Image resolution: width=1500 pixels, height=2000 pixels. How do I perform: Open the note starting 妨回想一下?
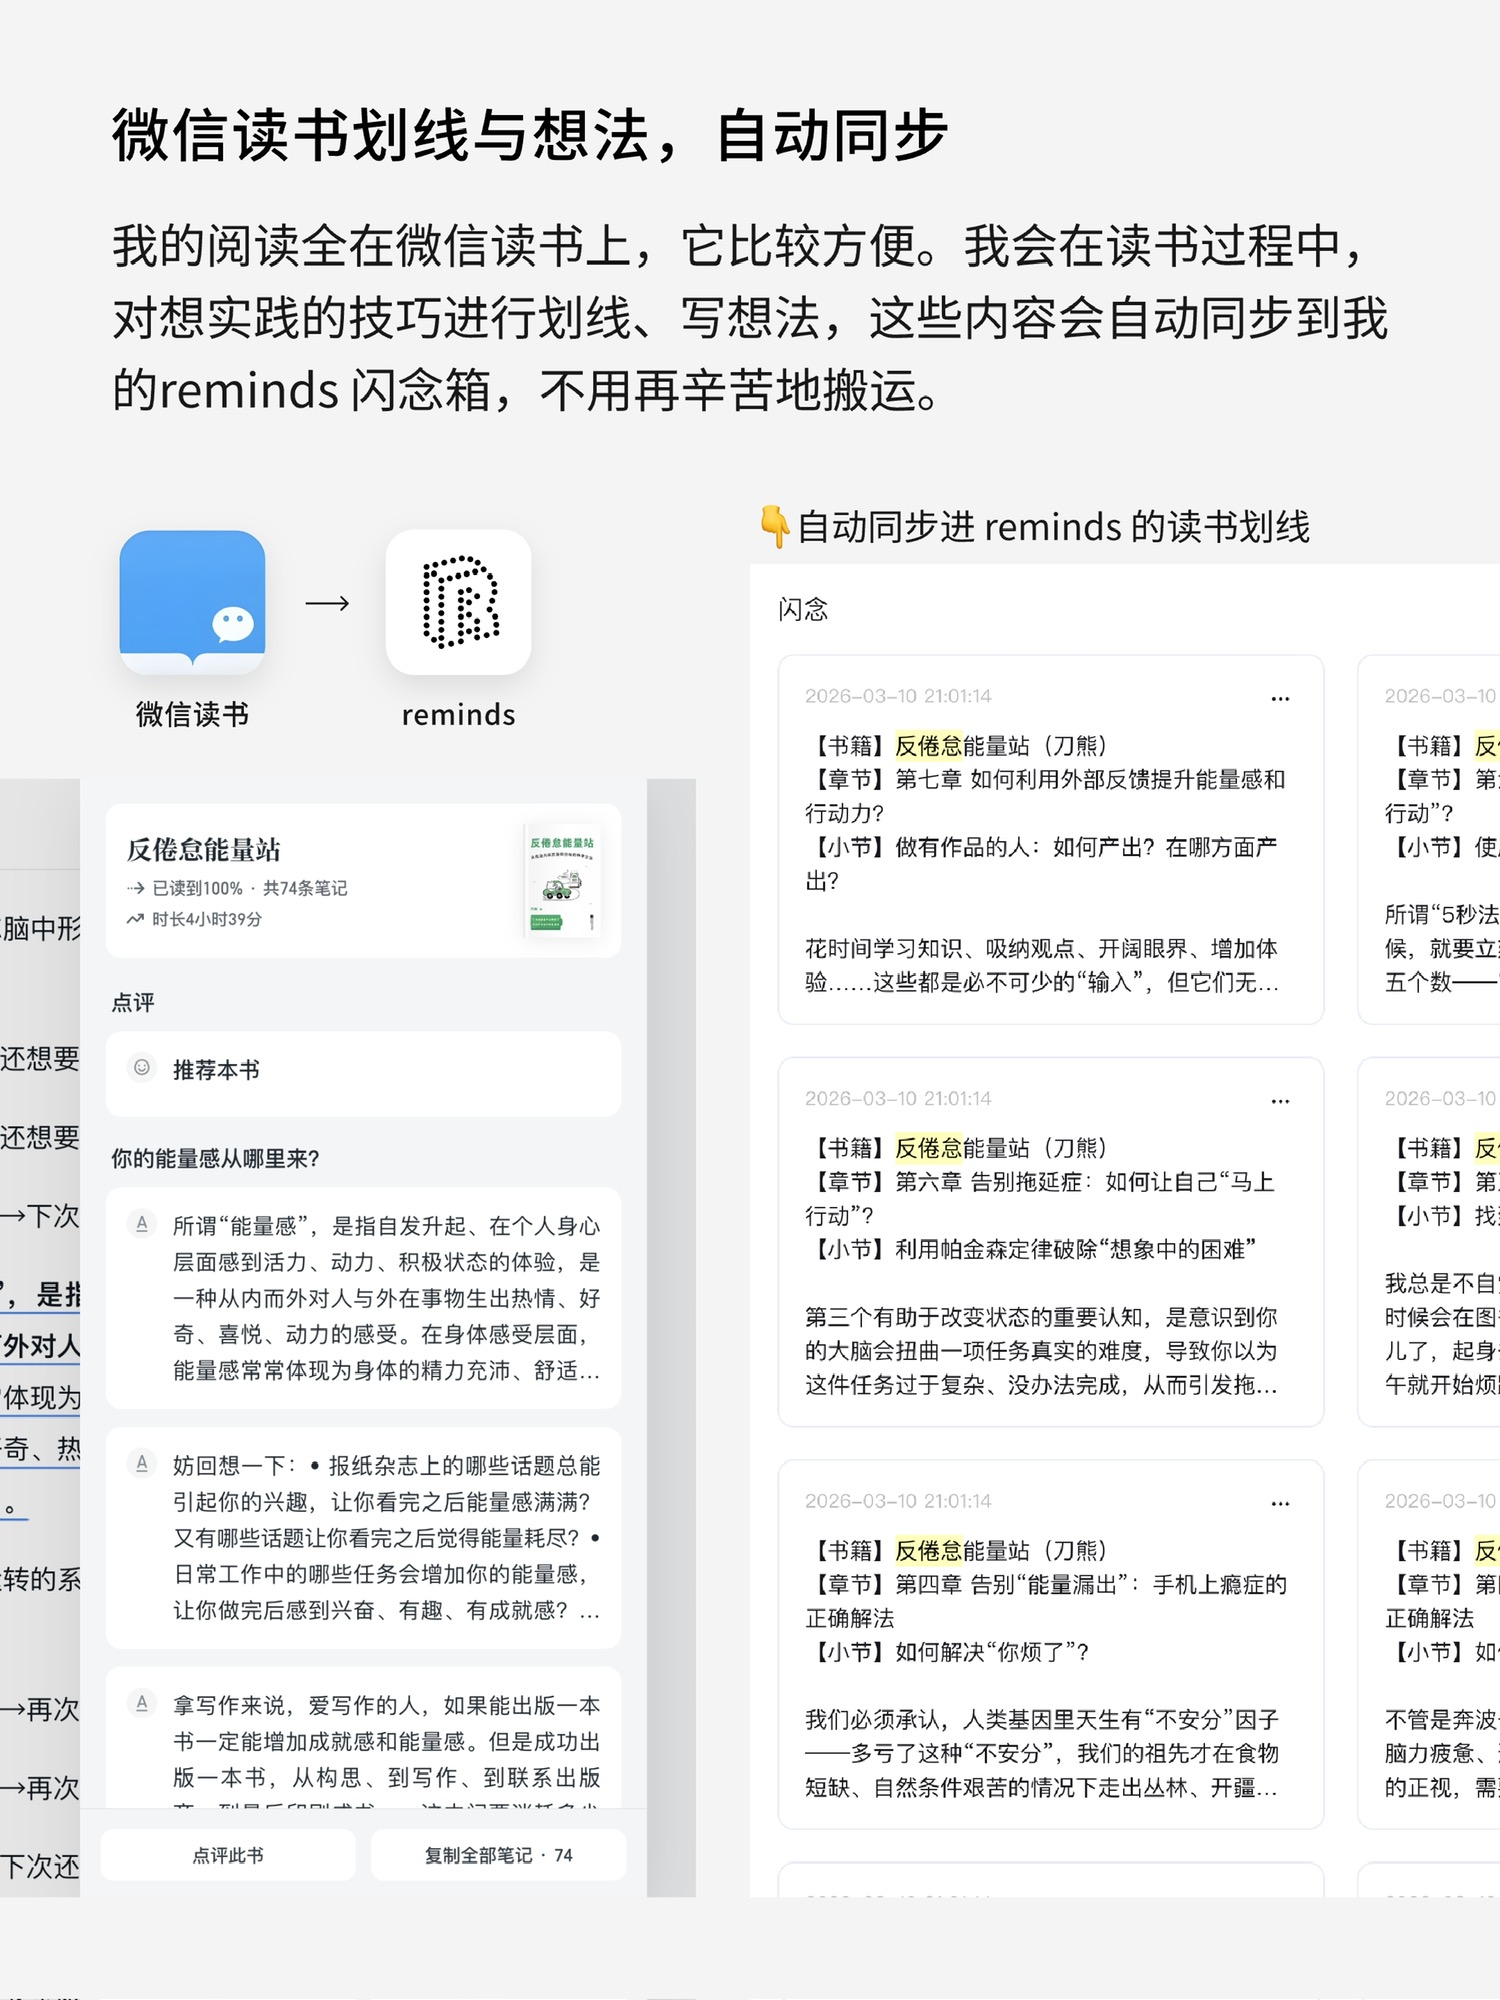coord(363,1538)
